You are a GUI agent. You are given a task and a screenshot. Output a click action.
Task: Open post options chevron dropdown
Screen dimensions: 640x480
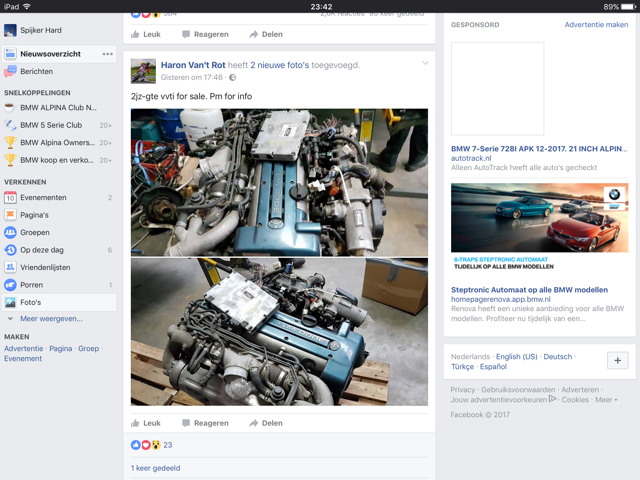(x=425, y=63)
